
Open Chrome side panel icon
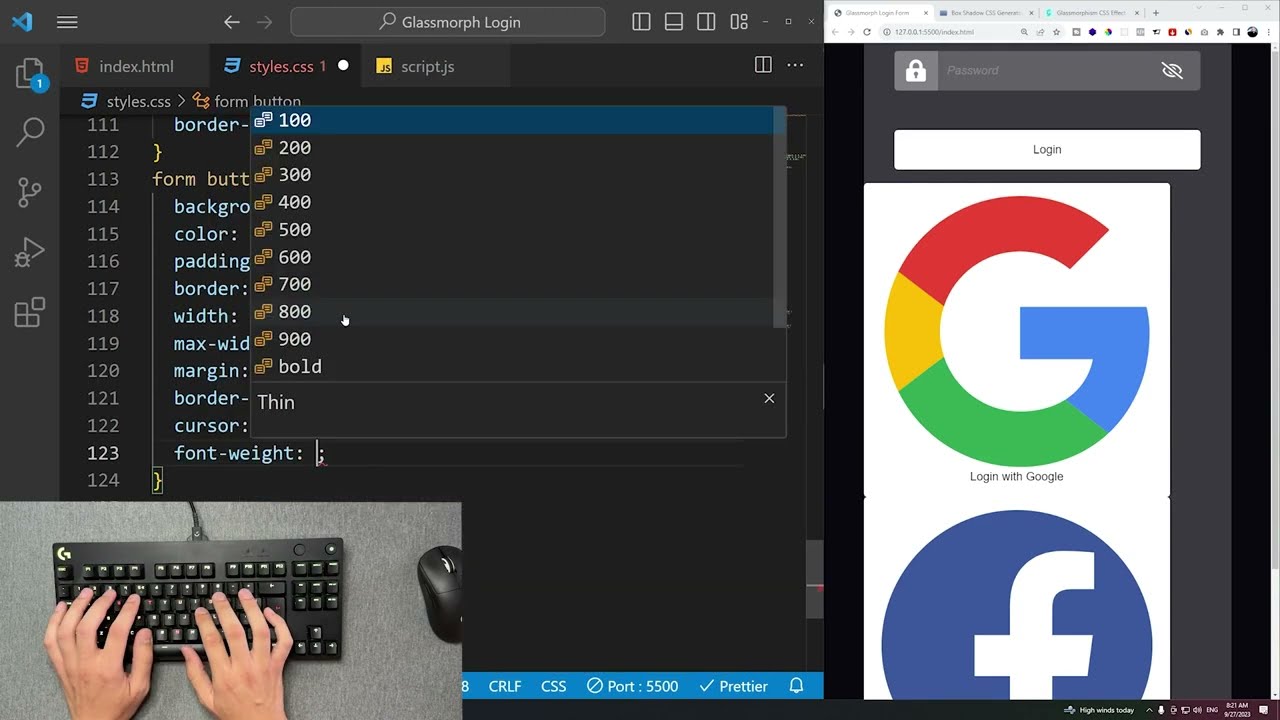point(1236,32)
